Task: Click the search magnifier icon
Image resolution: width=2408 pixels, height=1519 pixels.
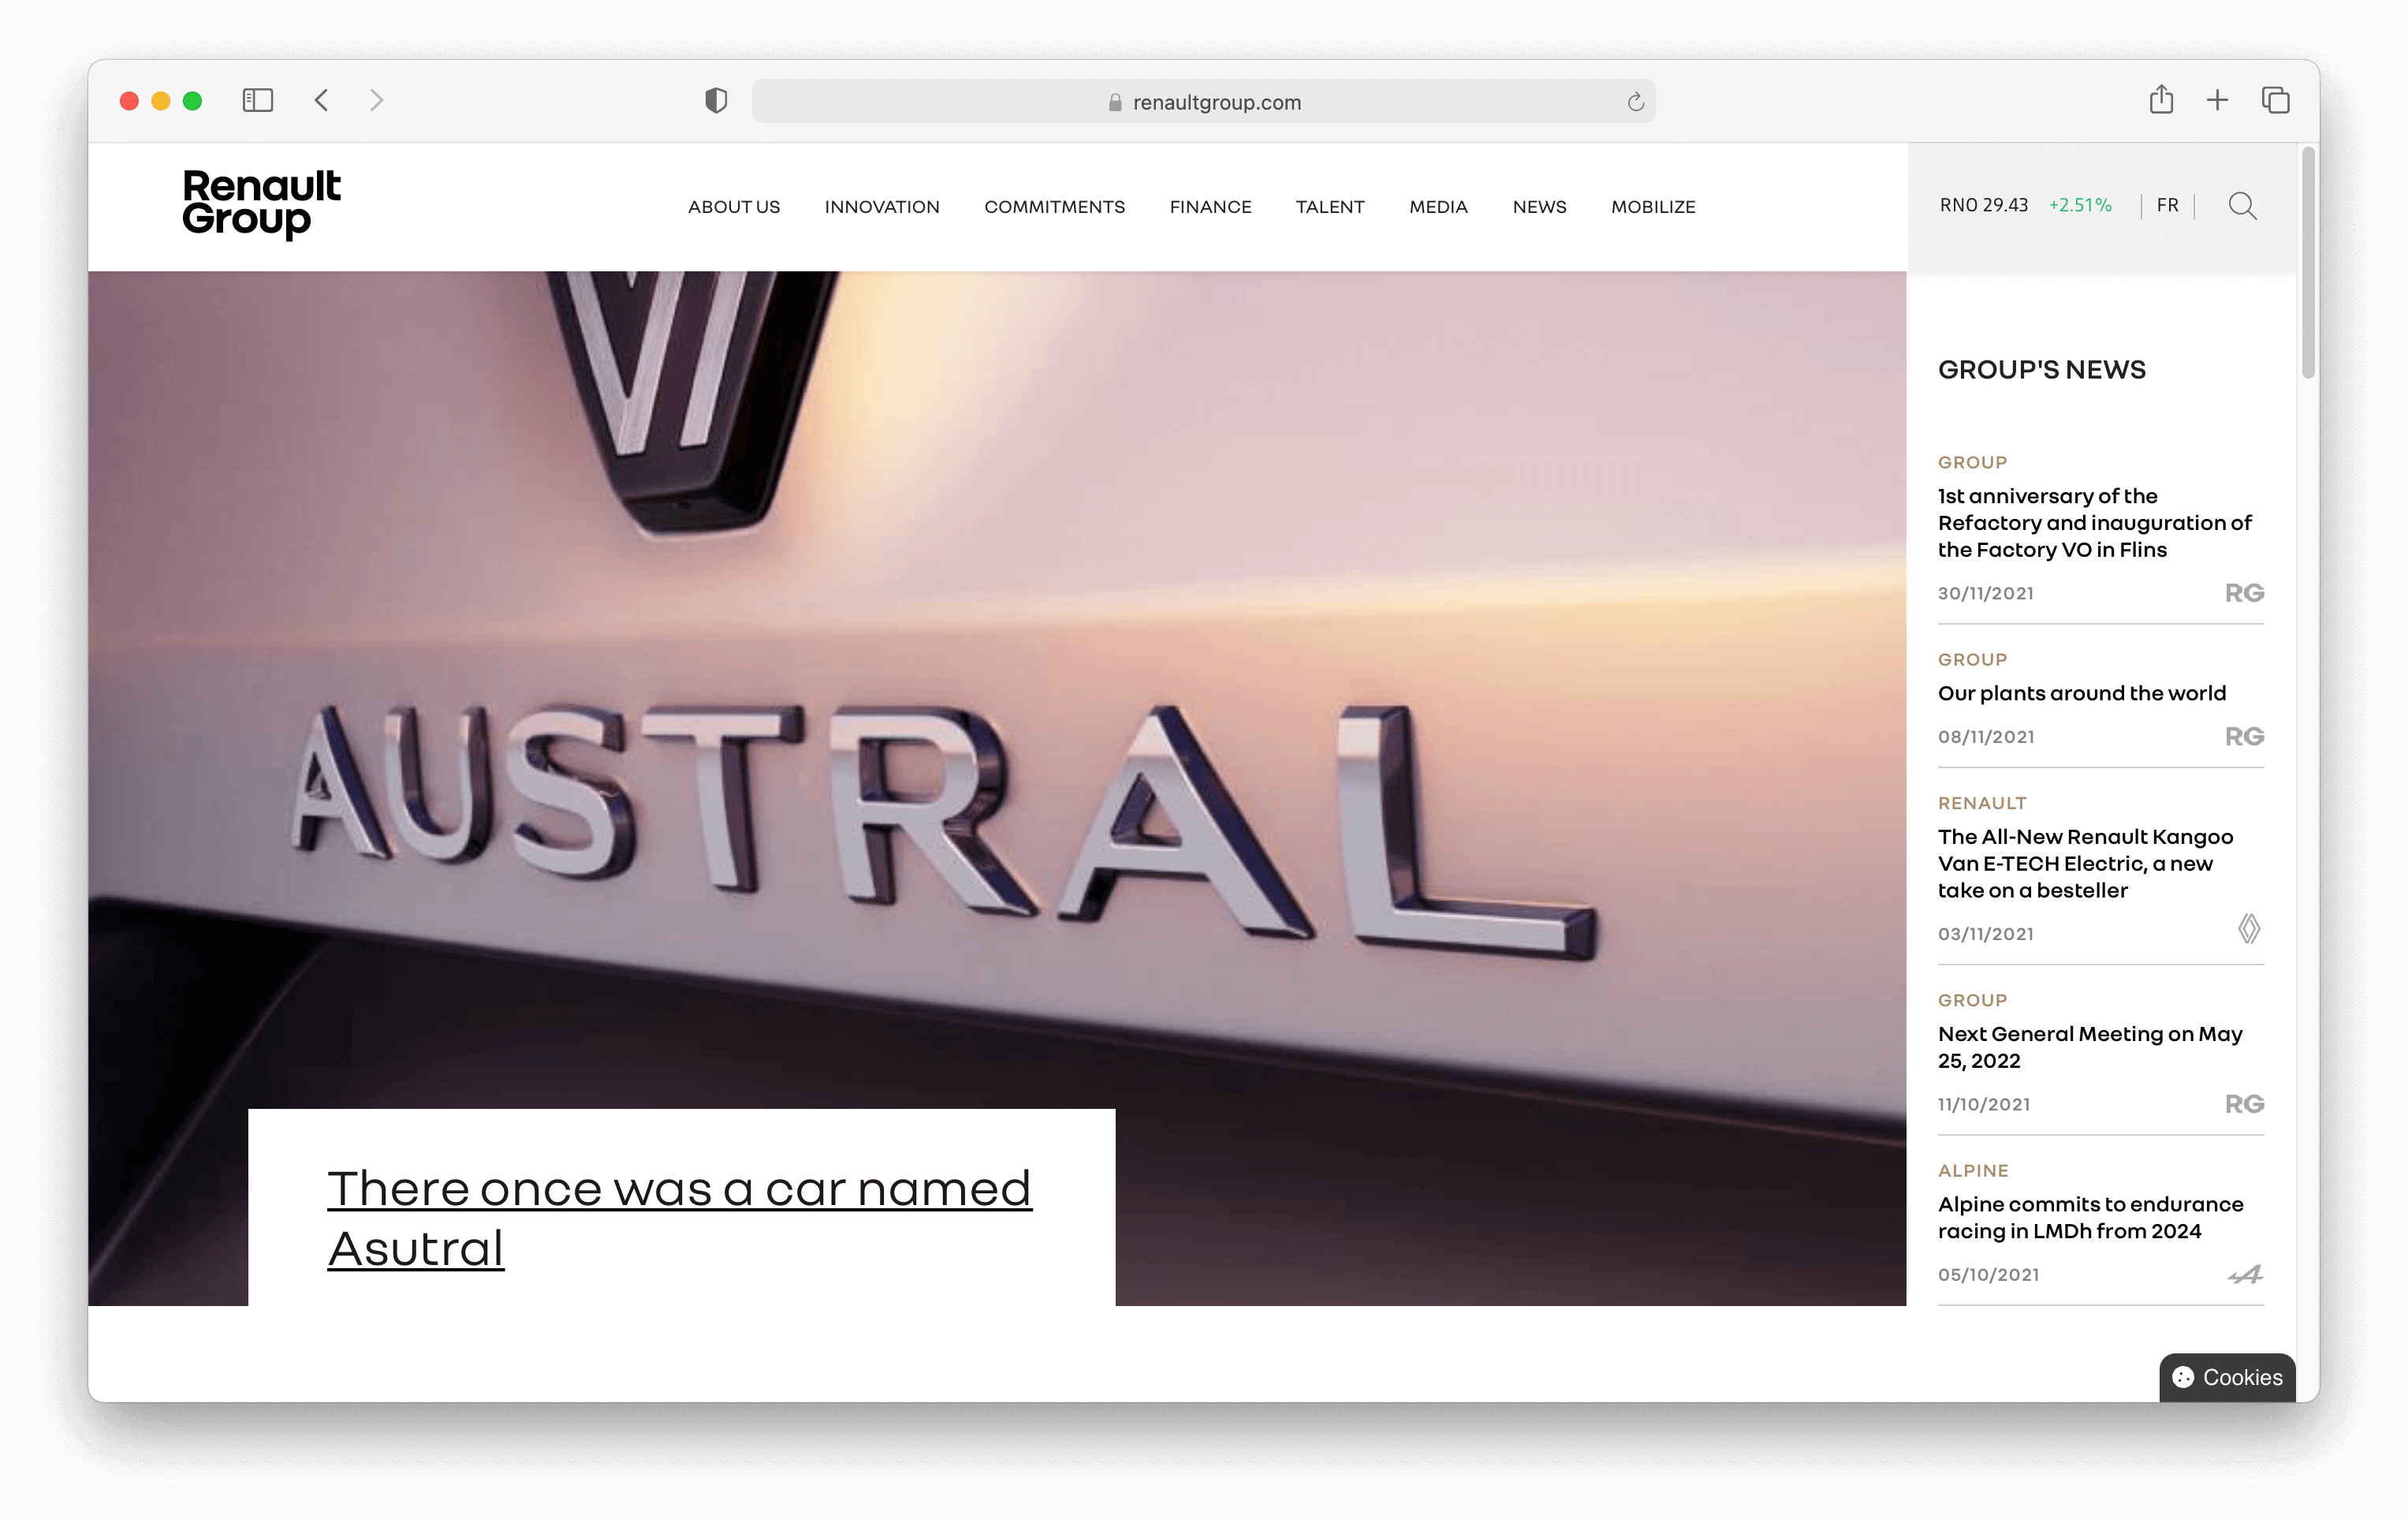Action: tap(2242, 206)
